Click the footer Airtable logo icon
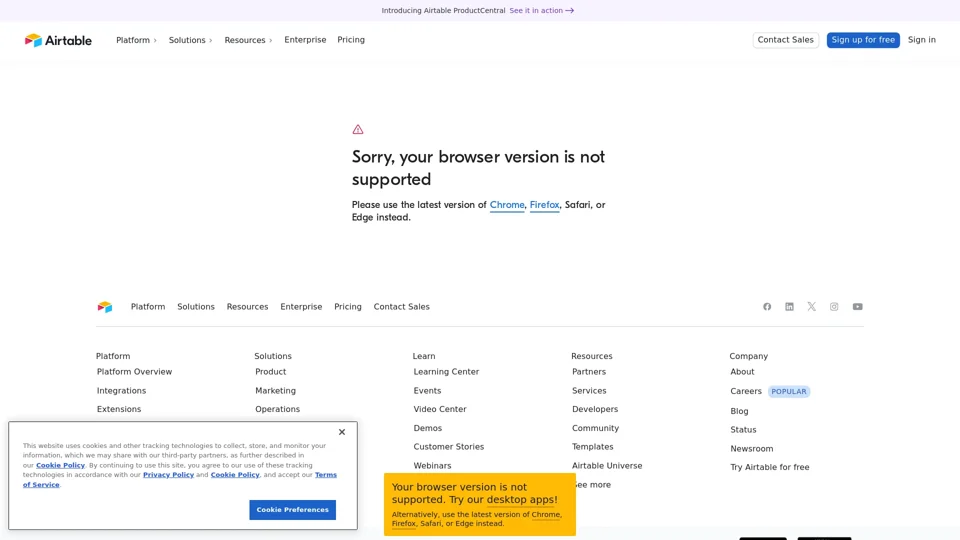The width and height of the screenshot is (960, 540). point(105,307)
